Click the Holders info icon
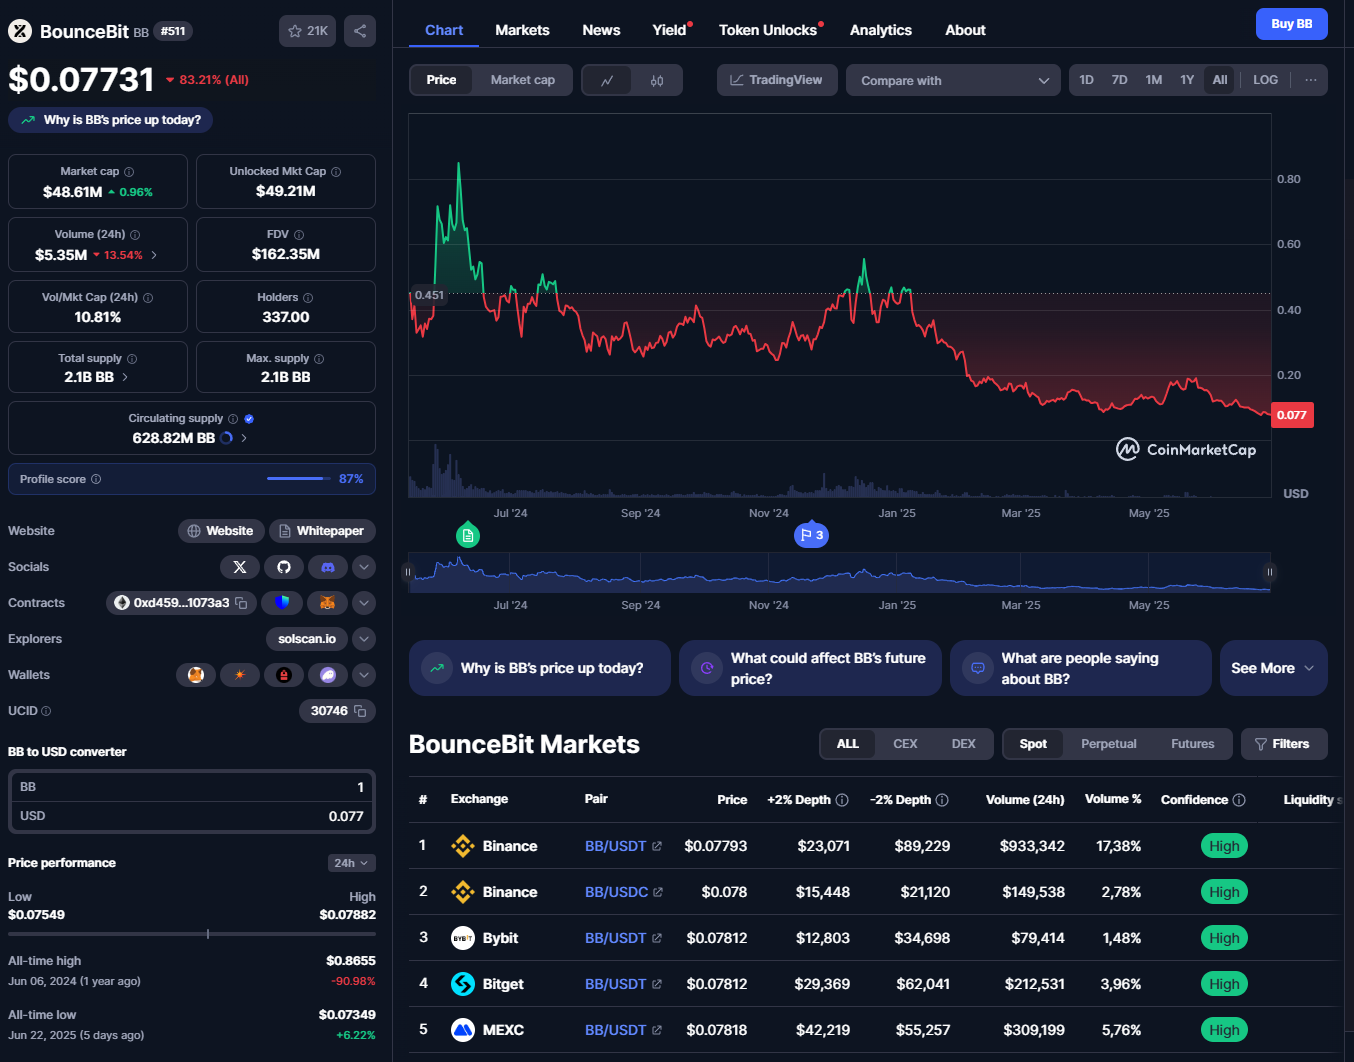Viewport: 1354px width, 1062px height. coord(308,298)
